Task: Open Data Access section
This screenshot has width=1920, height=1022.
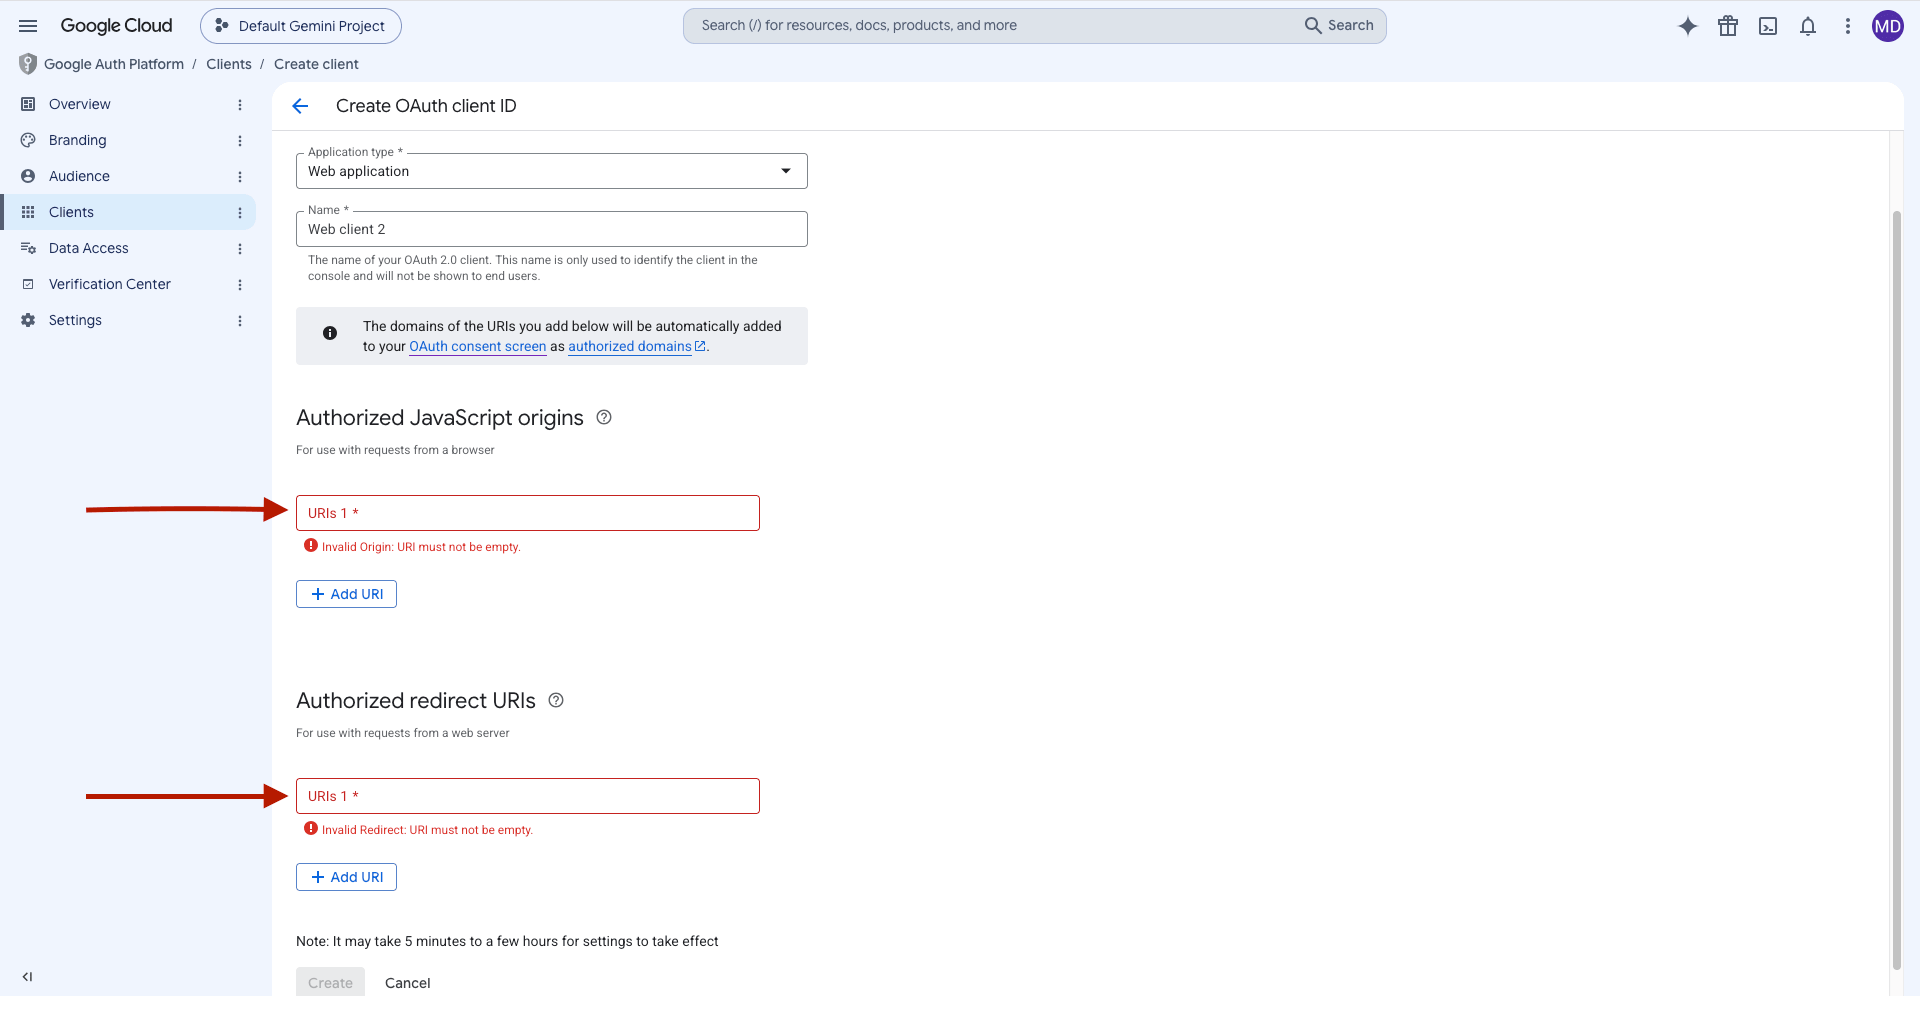Action: [x=88, y=248]
